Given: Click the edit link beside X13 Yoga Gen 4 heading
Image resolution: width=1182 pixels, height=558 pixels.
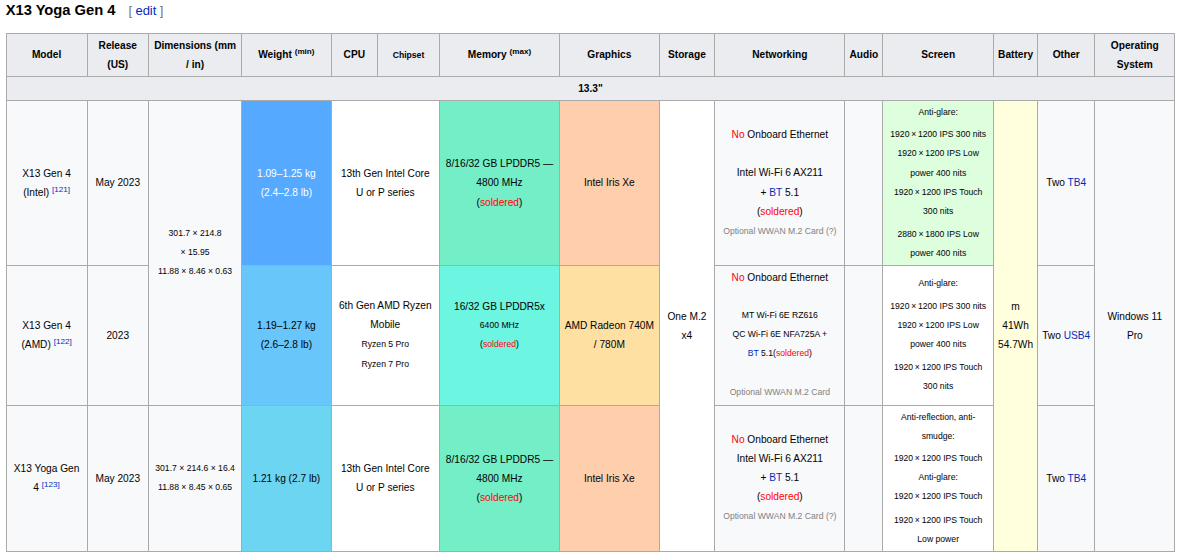Looking at the screenshot, I should (x=145, y=11).
